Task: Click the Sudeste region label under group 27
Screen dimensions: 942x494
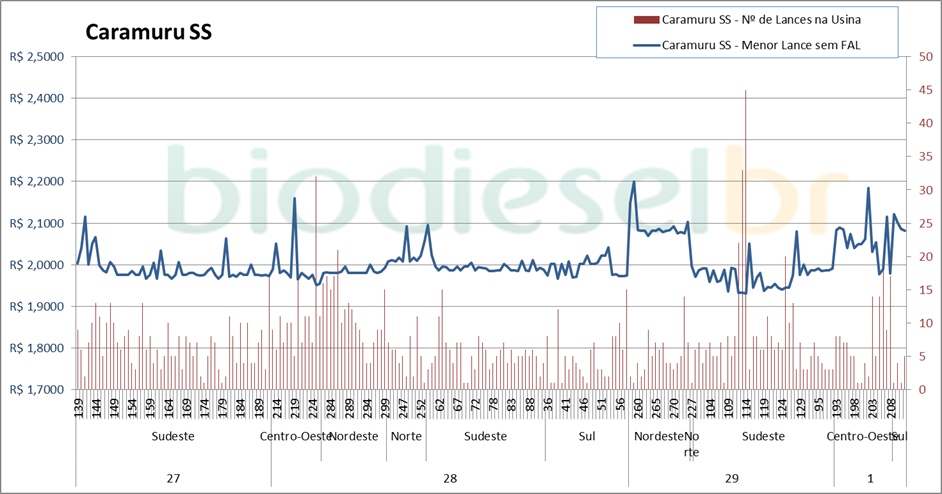Action: [x=173, y=437]
